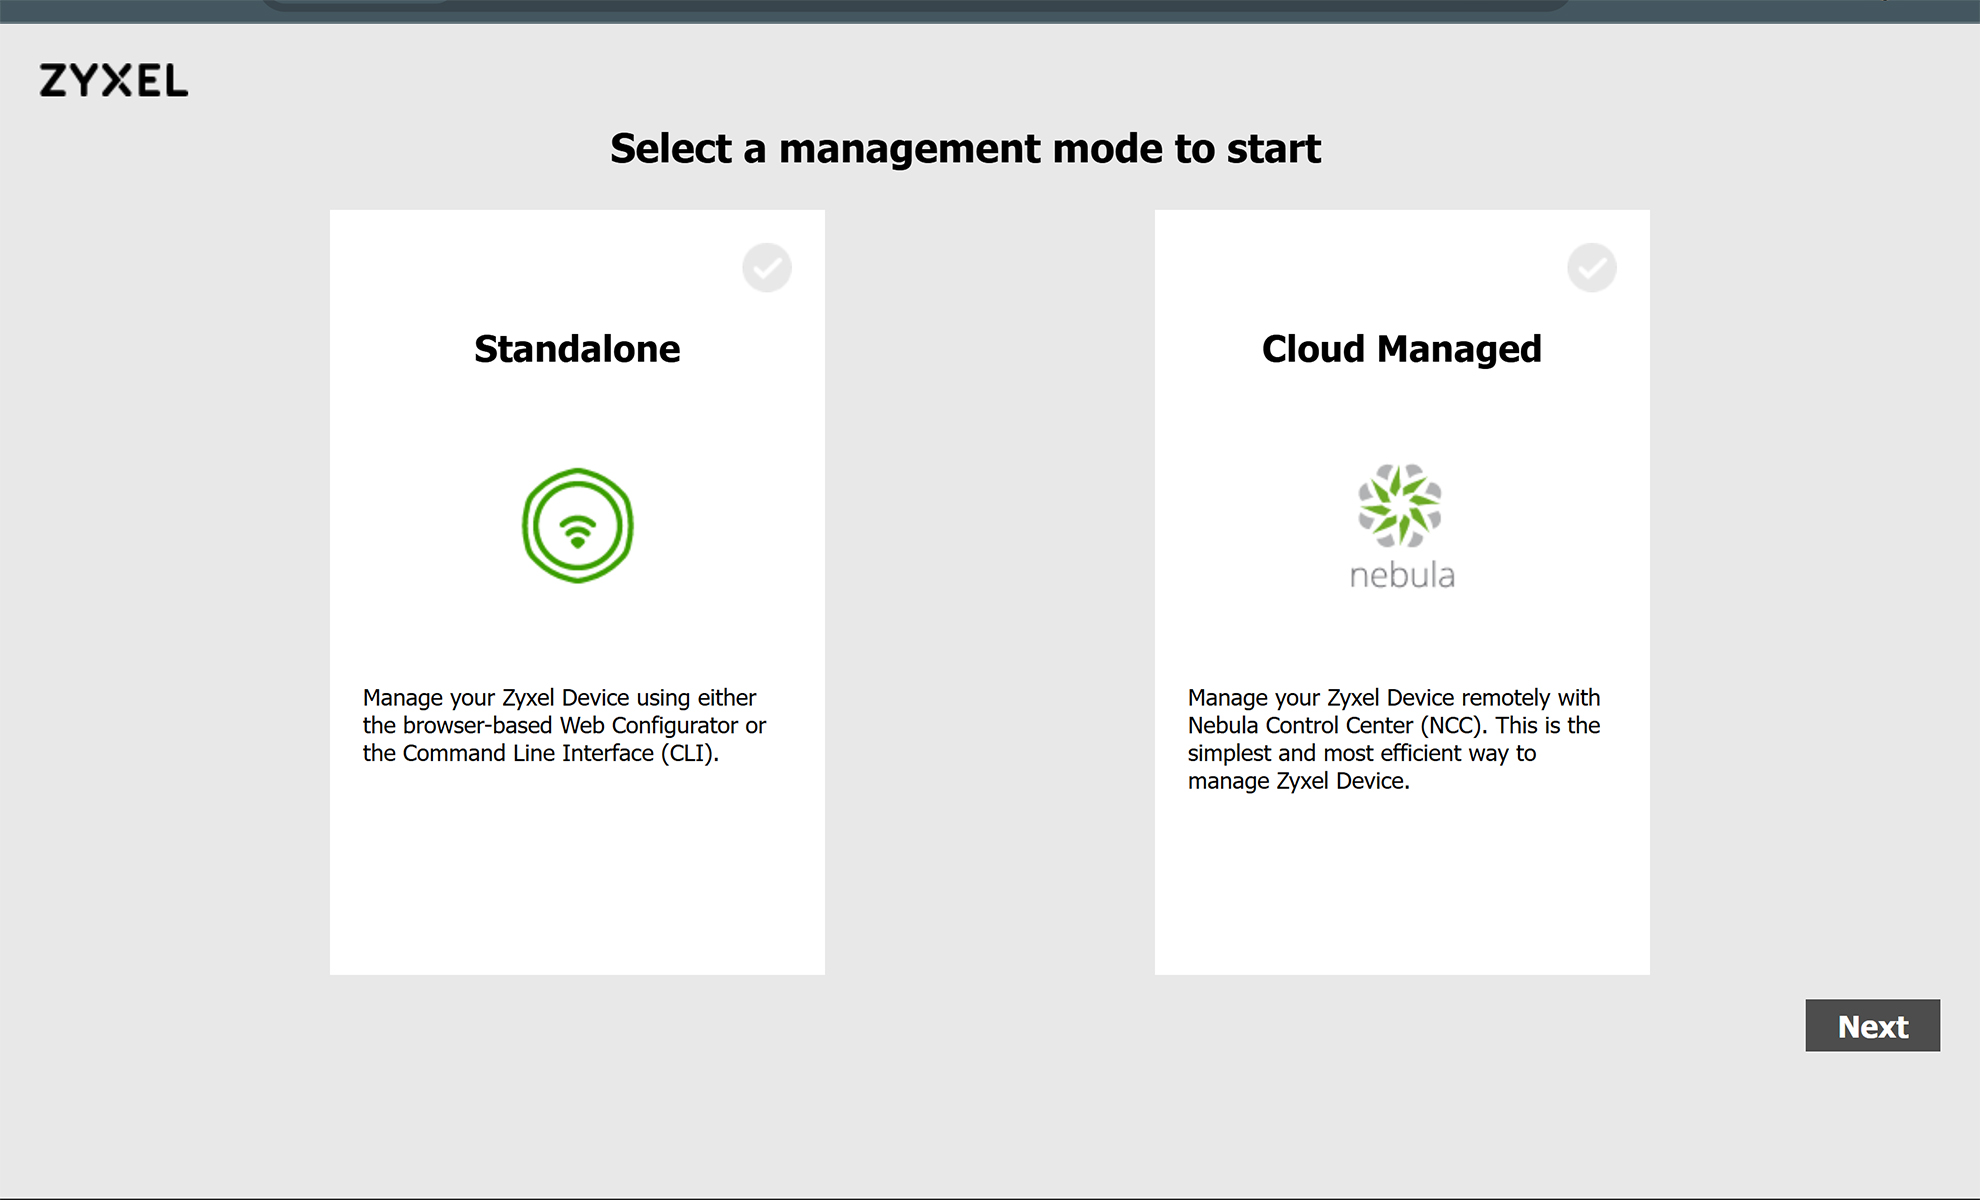Click the Cloud Managed description mentioning NCC
The width and height of the screenshot is (1980, 1200).
pyautogui.click(x=1394, y=739)
